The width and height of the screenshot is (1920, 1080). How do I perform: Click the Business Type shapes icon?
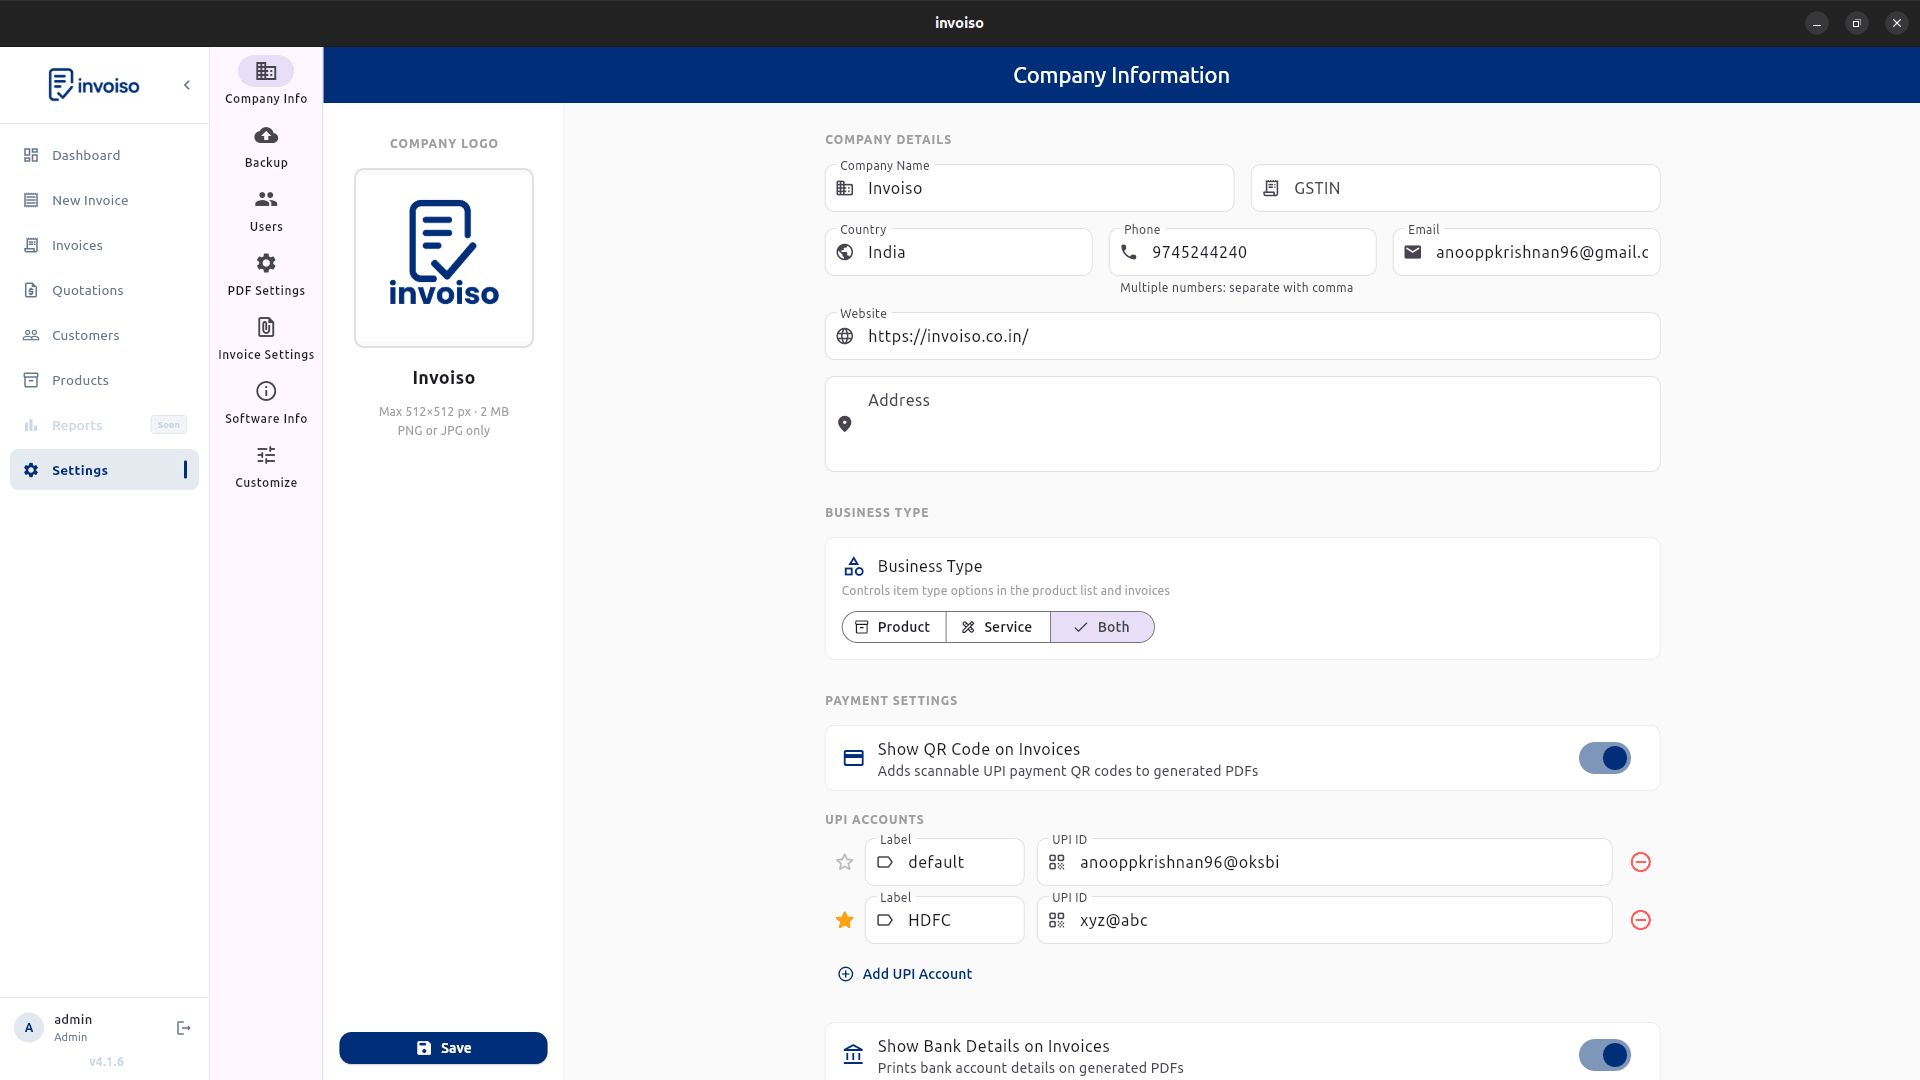coord(853,566)
